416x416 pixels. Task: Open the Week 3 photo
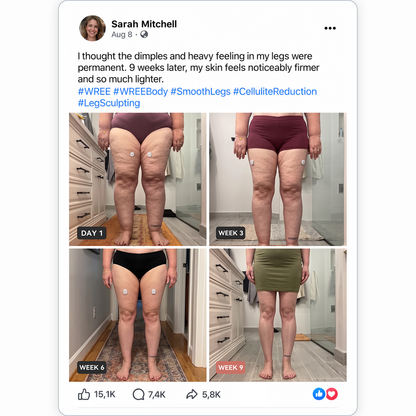coord(278,179)
